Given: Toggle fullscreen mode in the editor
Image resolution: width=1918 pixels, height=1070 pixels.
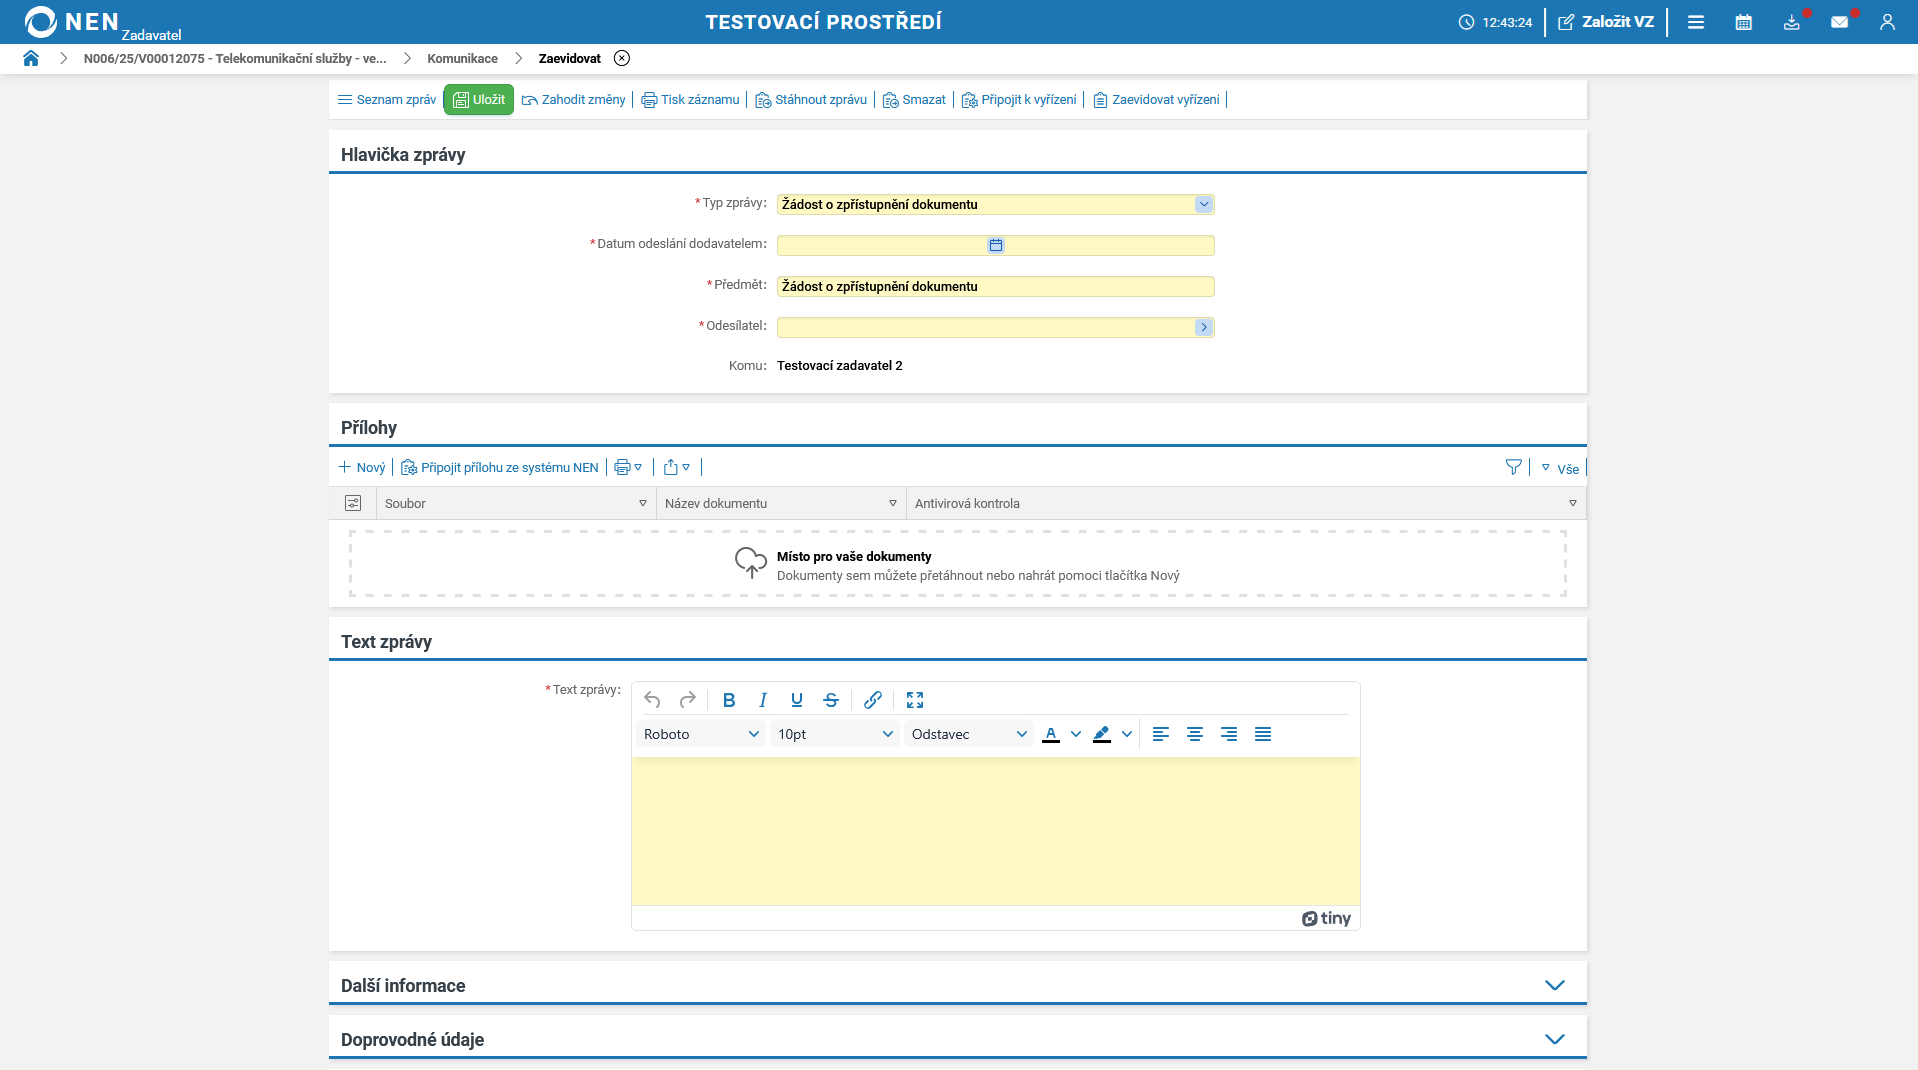Looking at the screenshot, I should coord(914,700).
